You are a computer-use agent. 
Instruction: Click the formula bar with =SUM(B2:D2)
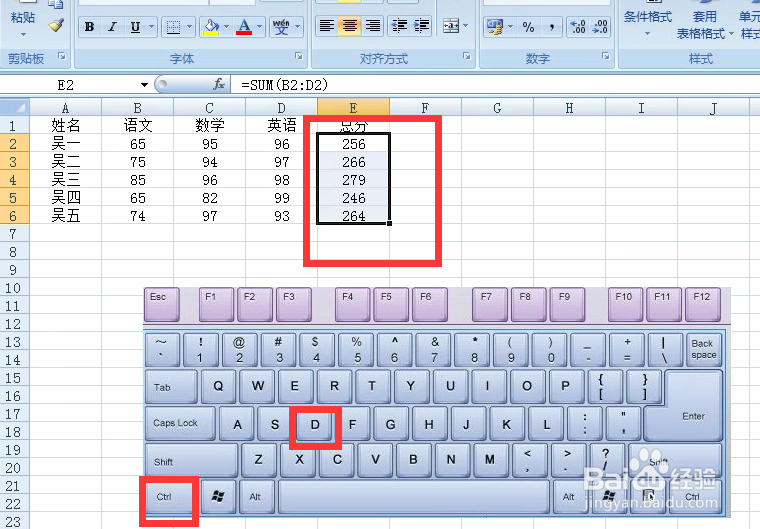tap(494, 85)
